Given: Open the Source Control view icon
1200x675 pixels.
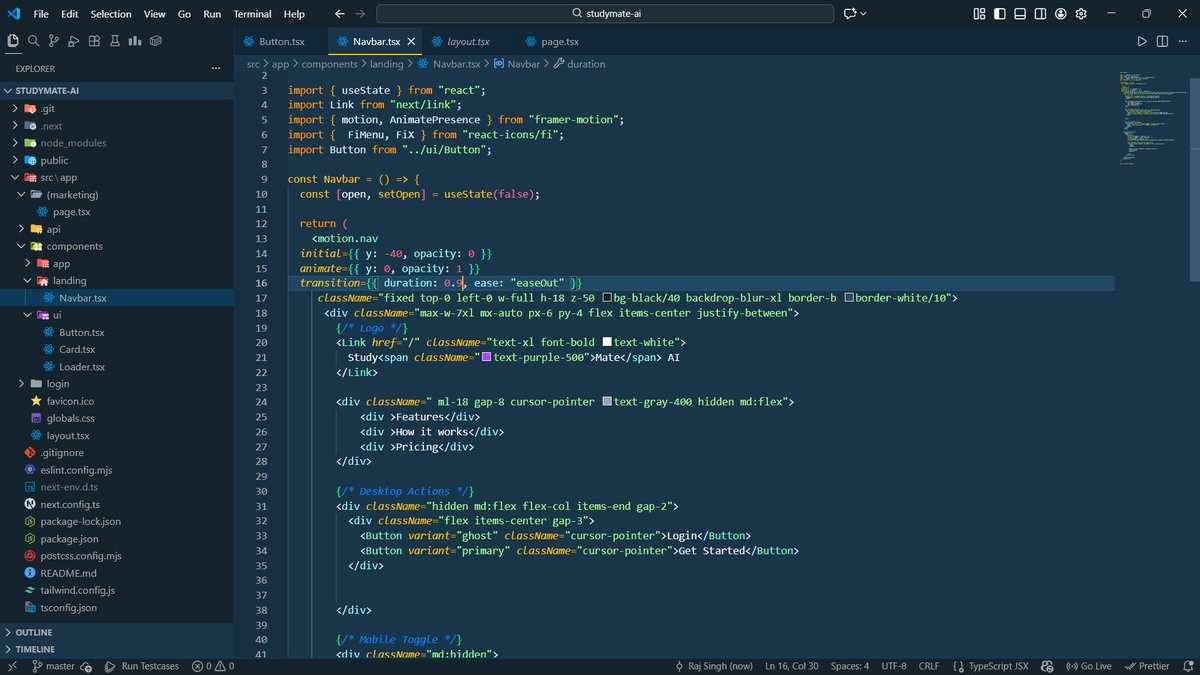Looking at the screenshot, I should [53, 41].
